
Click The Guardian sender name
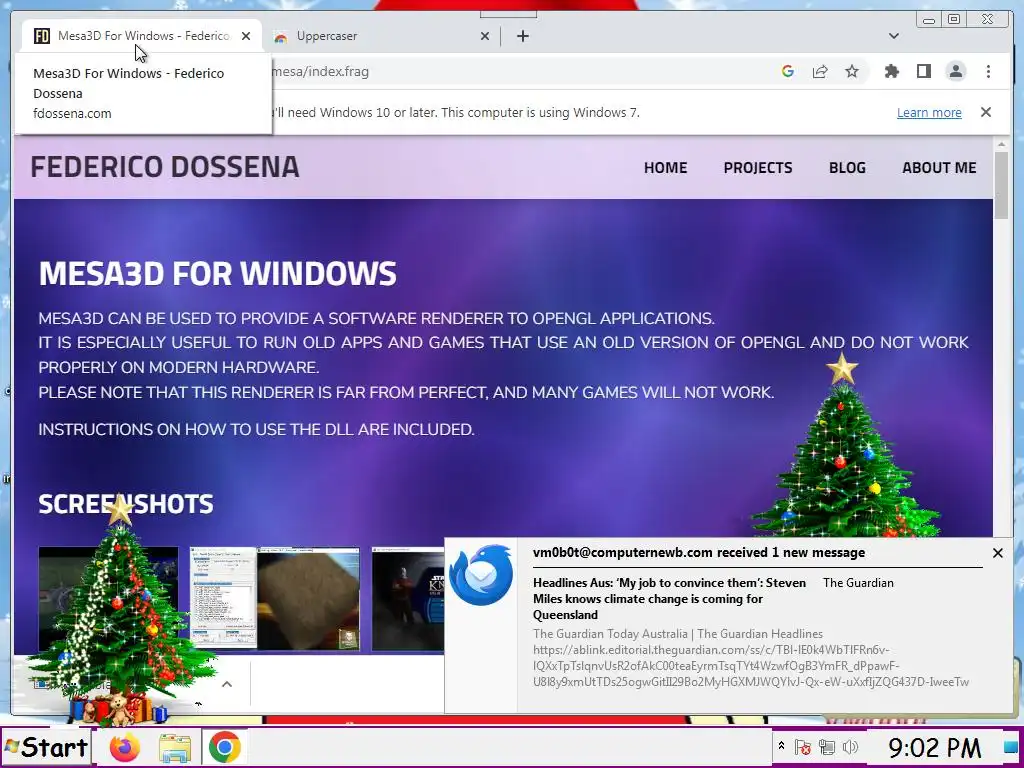point(858,583)
